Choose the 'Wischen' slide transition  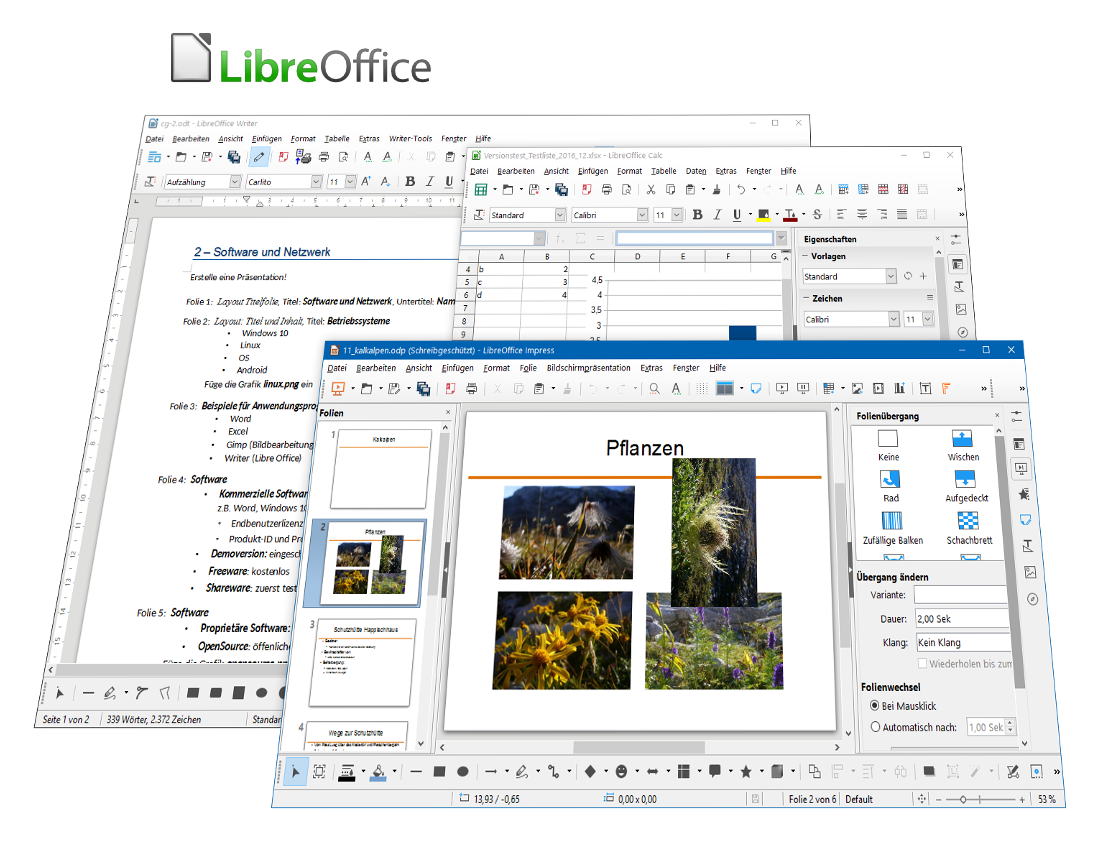click(962, 446)
